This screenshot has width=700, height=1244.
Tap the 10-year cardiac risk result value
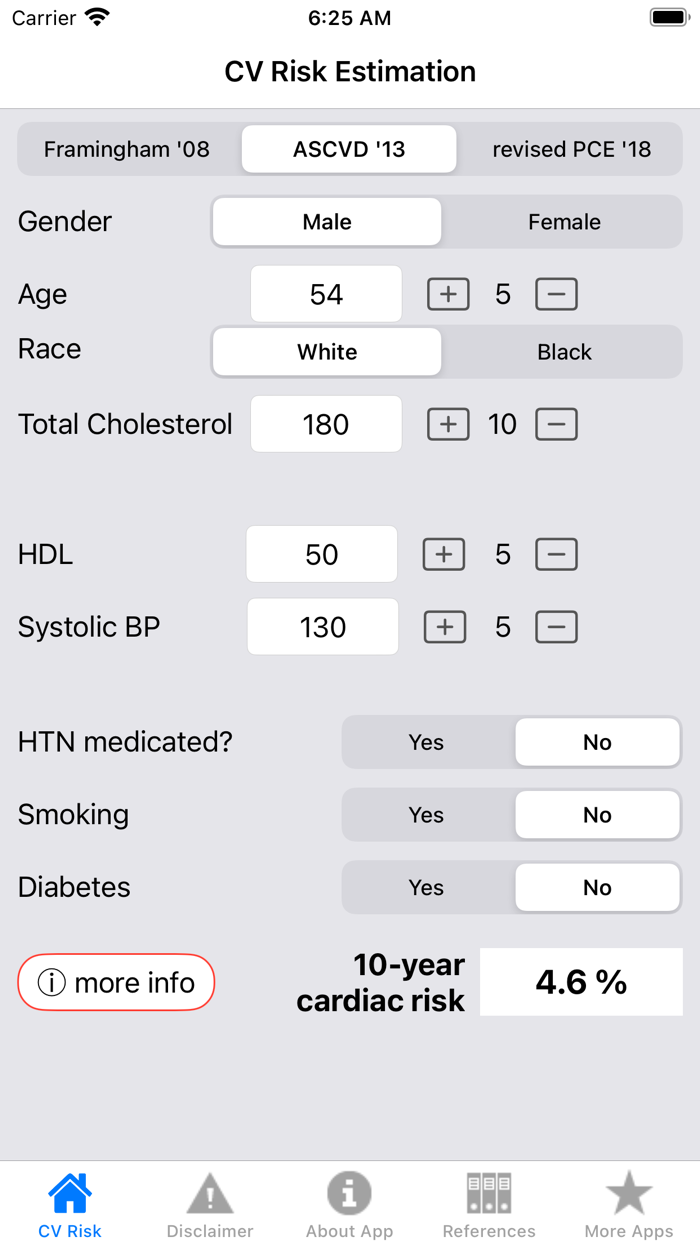[581, 981]
